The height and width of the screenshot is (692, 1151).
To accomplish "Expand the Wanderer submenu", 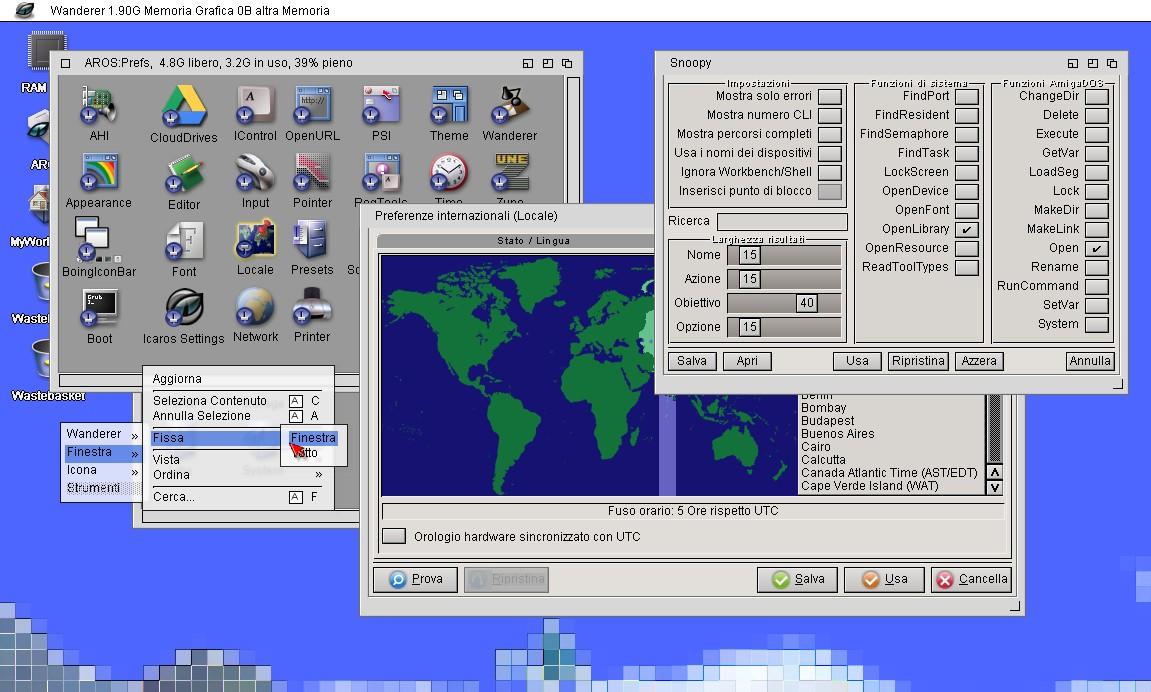I will click(x=101, y=434).
